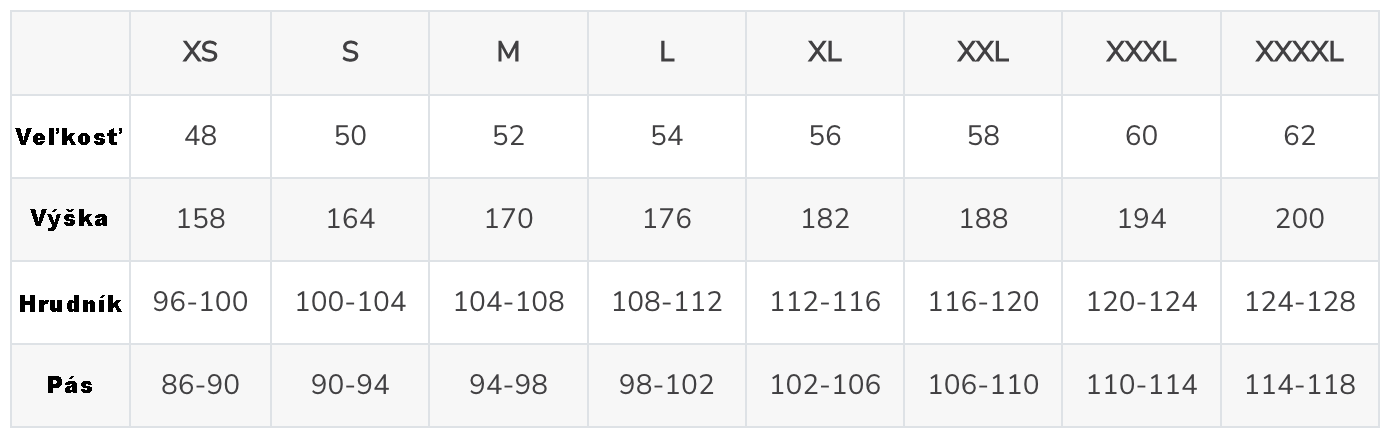Click chest range 104-108 cell
1392x434 pixels.
[x=509, y=302]
